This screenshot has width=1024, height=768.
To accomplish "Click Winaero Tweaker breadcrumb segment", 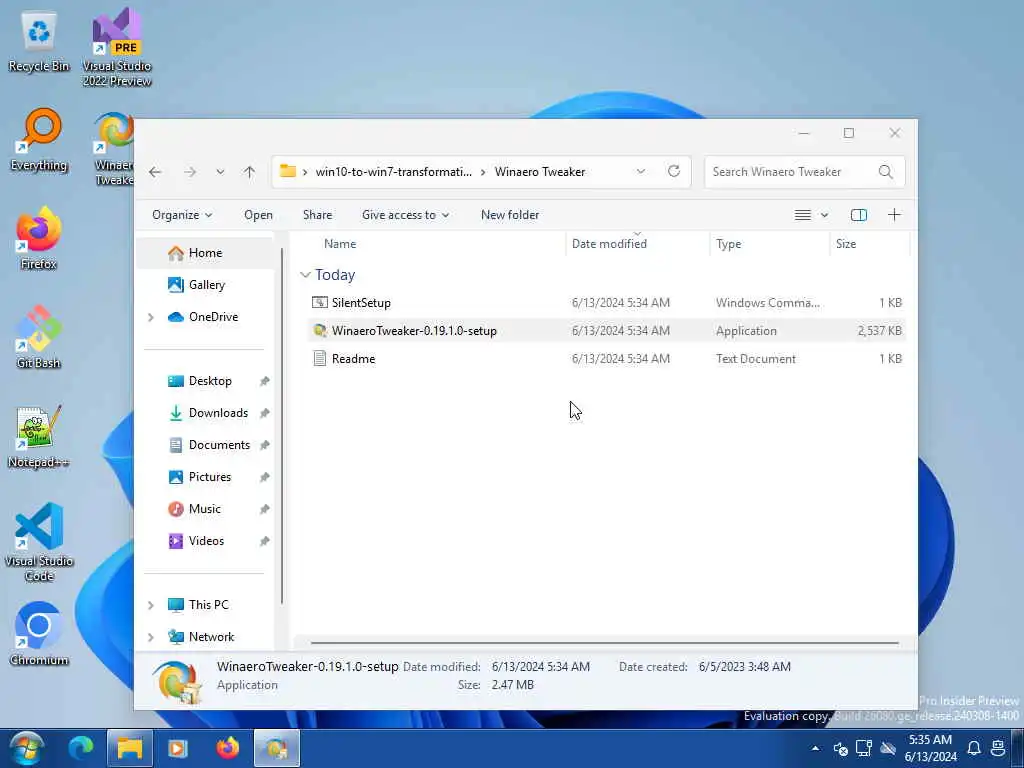I will (539, 172).
